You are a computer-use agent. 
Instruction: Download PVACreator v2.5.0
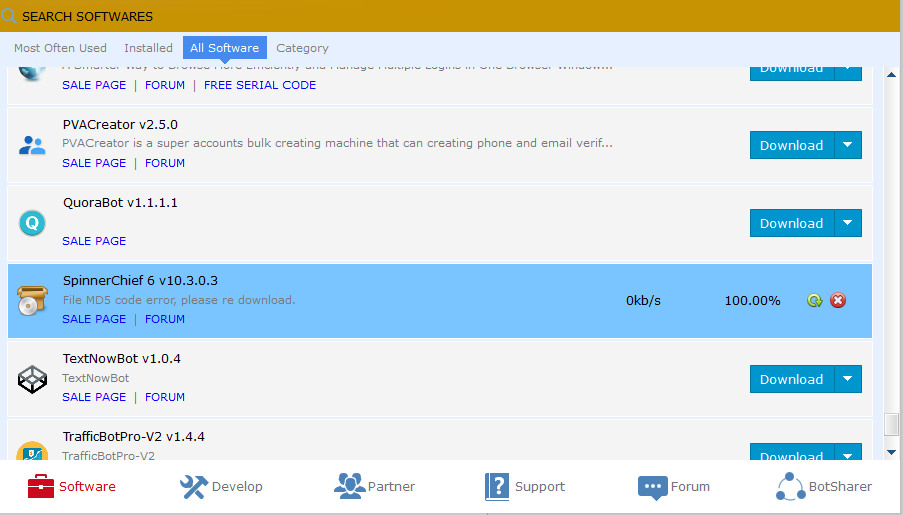pos(791,145)
